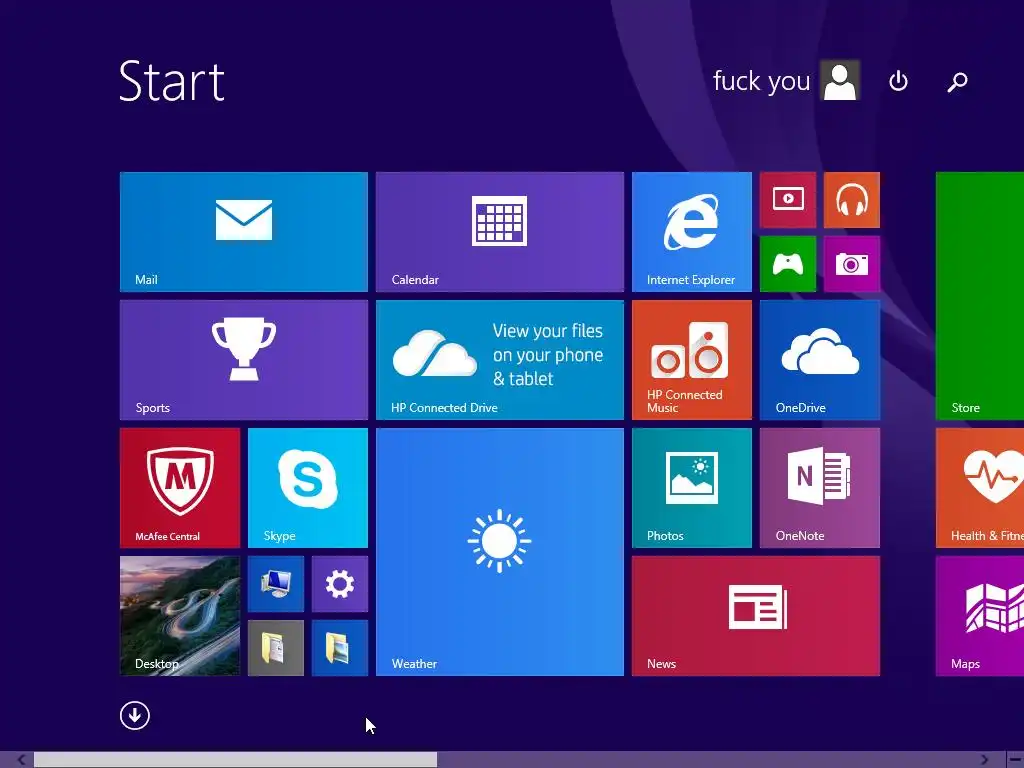The width and height of the screenshot is (1024, 768).
Task: Click the power options button
Action: 899,81
